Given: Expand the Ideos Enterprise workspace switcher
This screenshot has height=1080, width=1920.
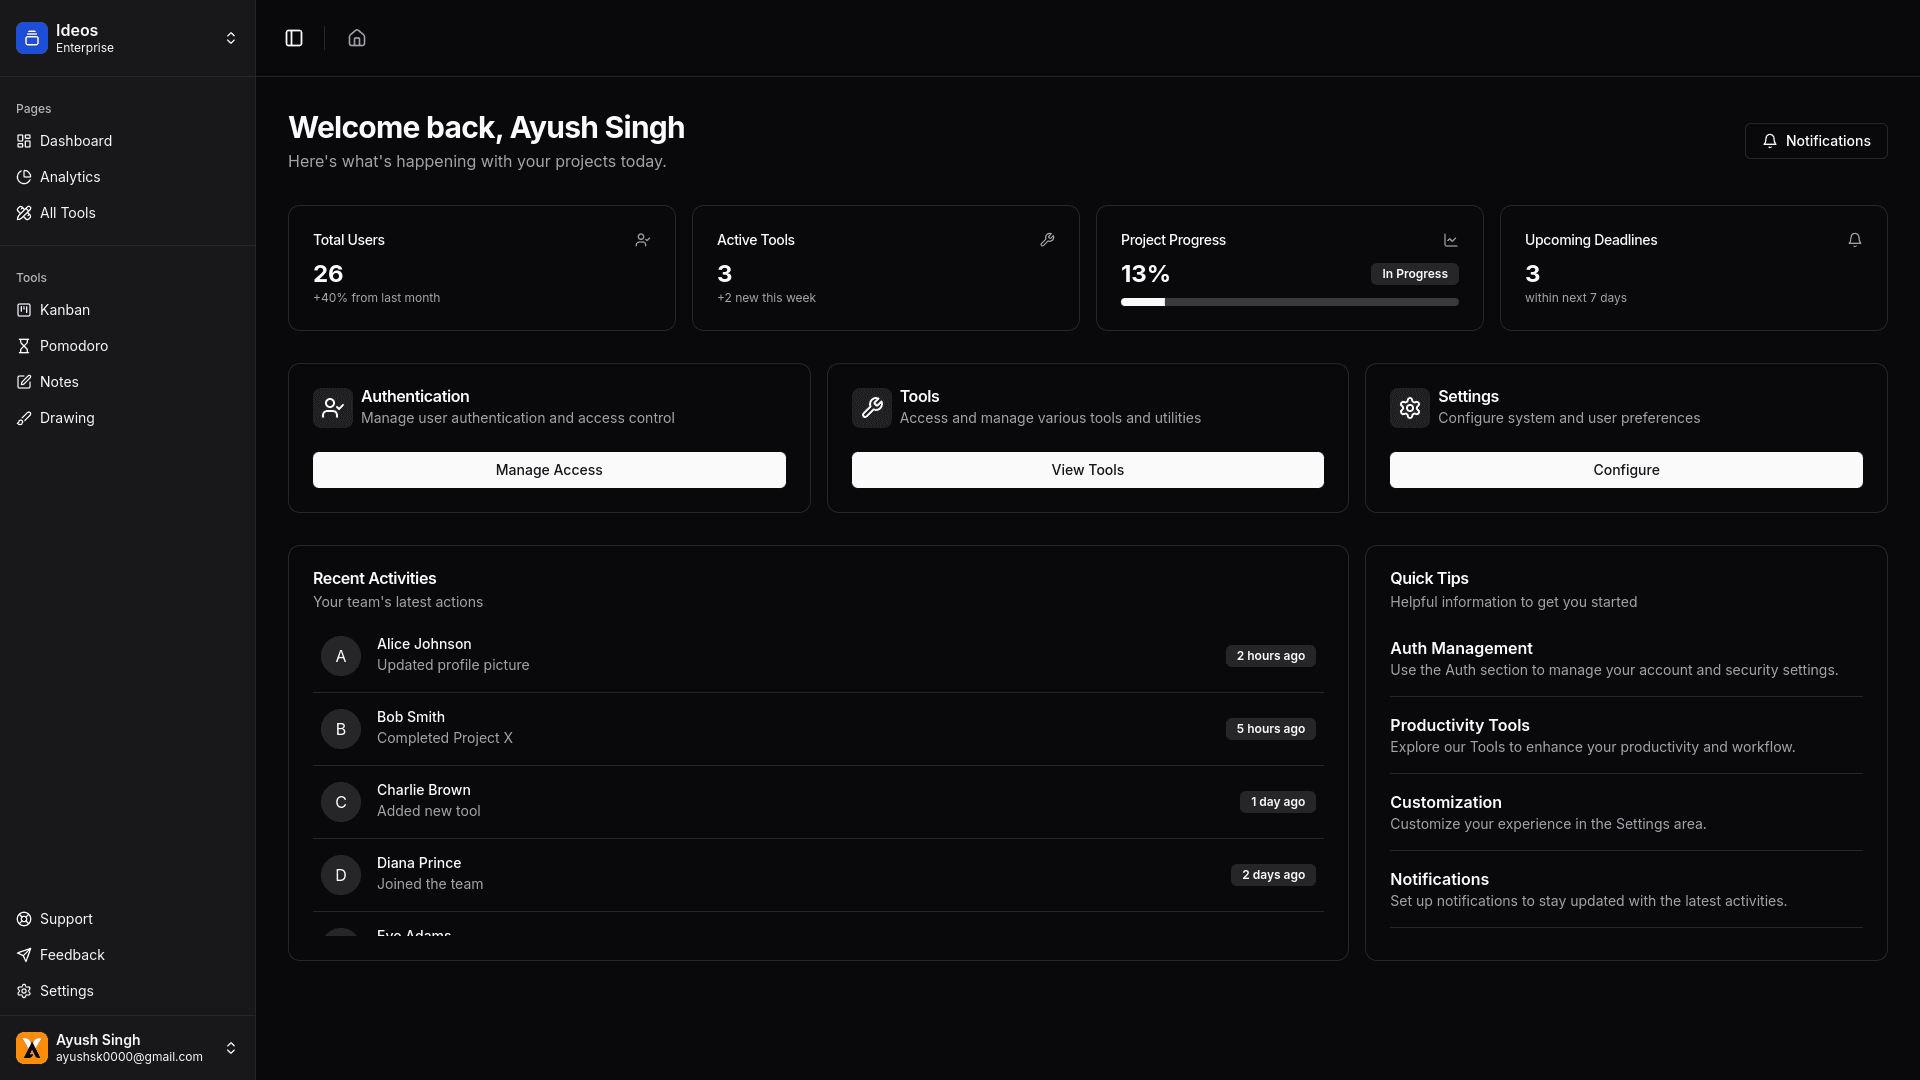Looking at the screenshot, I should click(231, 38).
